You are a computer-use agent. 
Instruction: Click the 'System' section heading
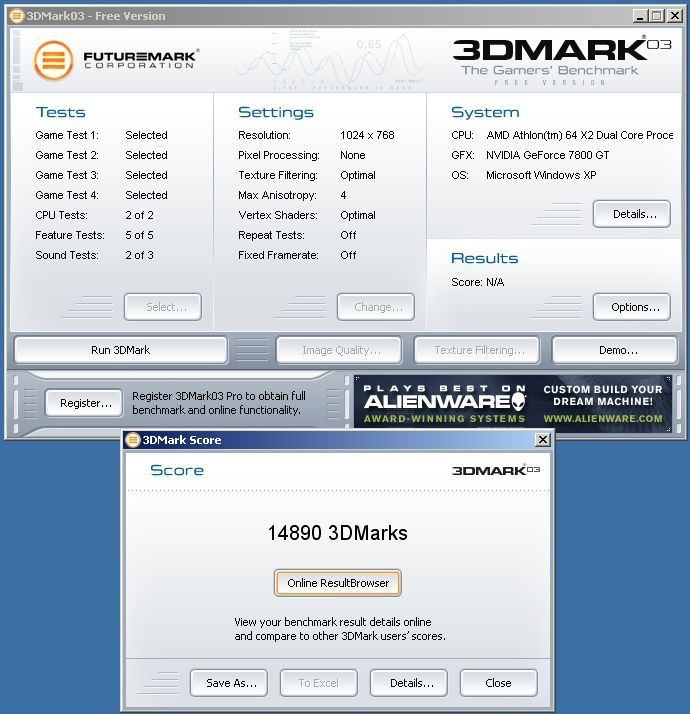pyautogui.click(x=485, y=112)
